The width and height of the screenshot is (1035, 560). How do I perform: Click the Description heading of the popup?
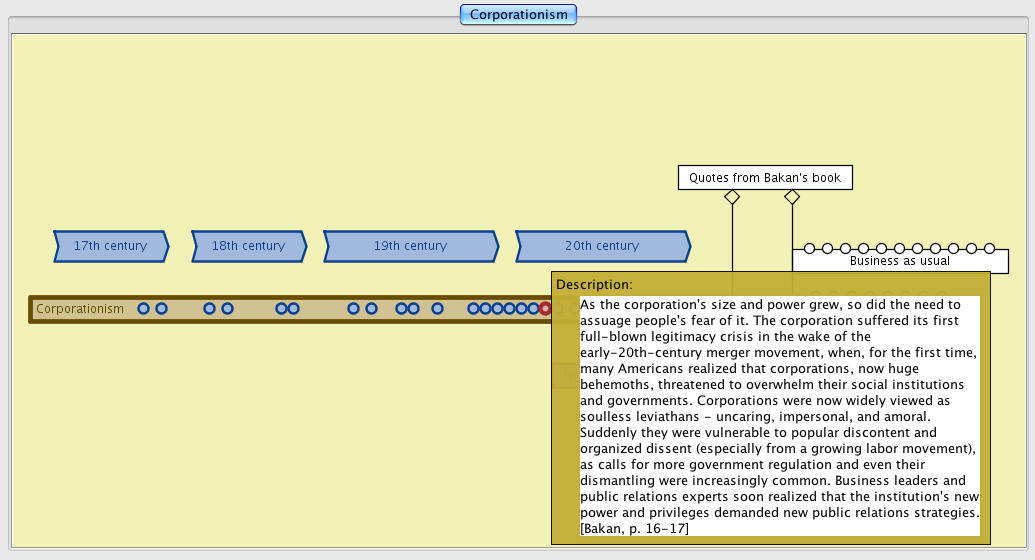pos(594,284)
